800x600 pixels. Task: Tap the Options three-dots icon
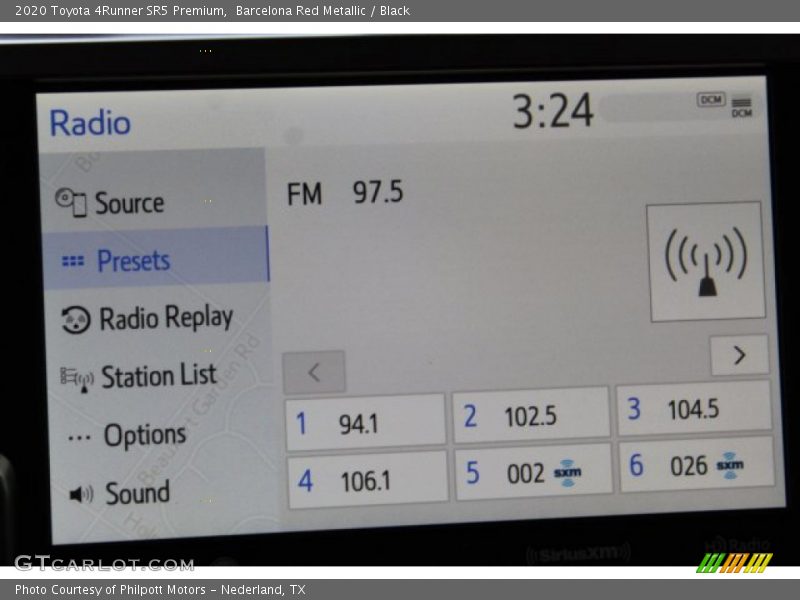[79, 437]
